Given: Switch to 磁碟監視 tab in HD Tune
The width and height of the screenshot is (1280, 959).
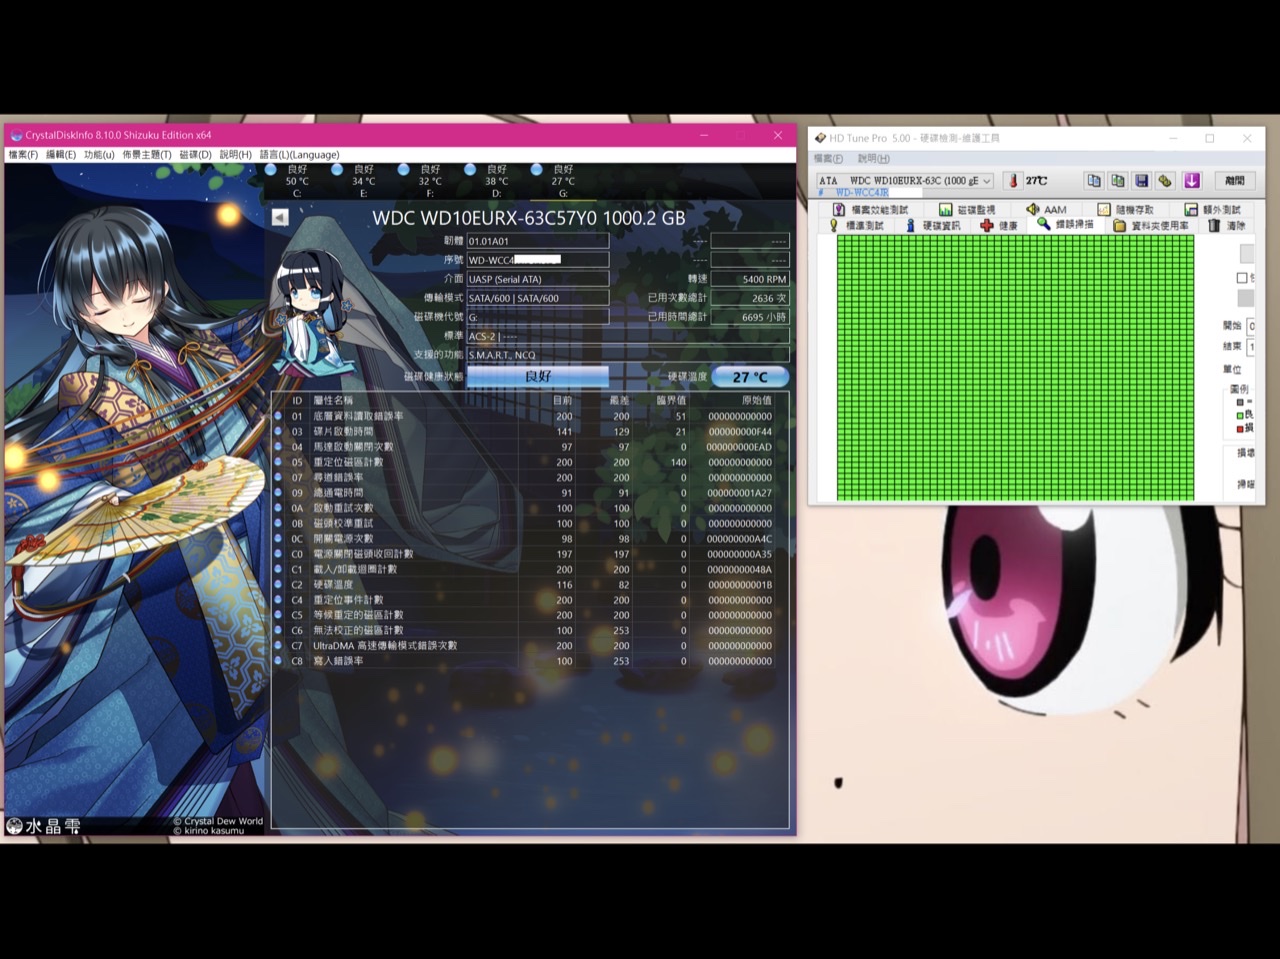Looking at the screenshot, I should click(x=967, y=209).
